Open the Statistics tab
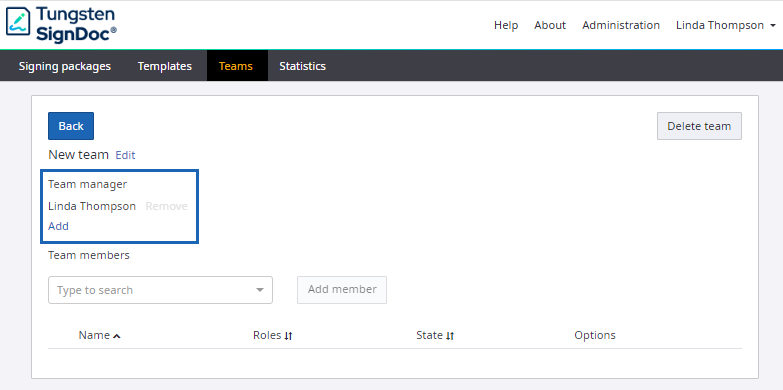783x390 pixels. tap(302, 66)
